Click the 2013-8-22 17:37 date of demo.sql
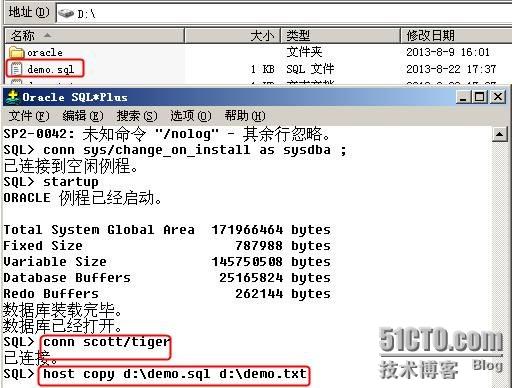This screenshot has width=512, height=388. [451, 69]
